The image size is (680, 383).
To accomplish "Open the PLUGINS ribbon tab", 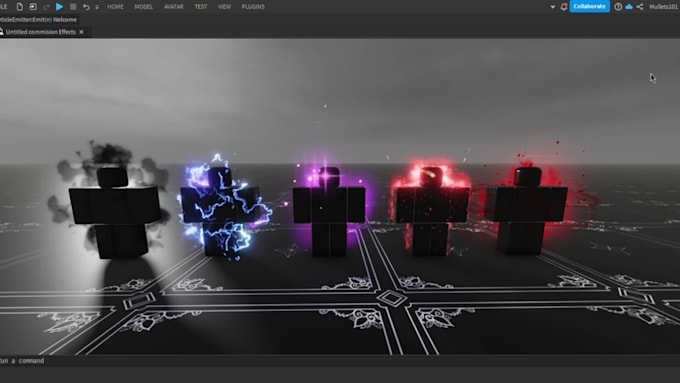I will [x=253, y=7].
